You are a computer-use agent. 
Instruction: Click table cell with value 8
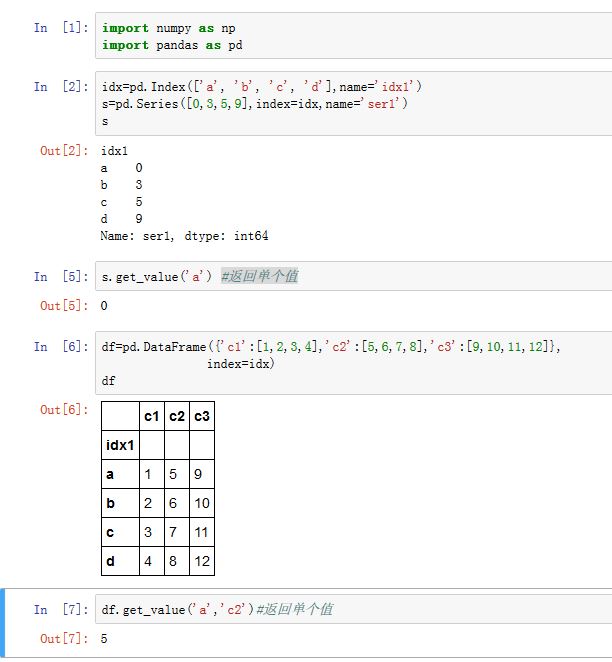click(x=177, y=561)
